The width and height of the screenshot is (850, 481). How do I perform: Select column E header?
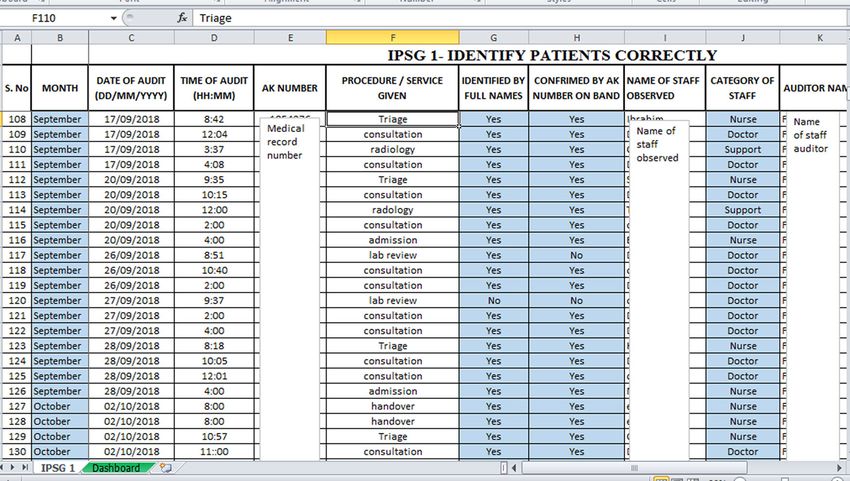click(x=290, y=37)
